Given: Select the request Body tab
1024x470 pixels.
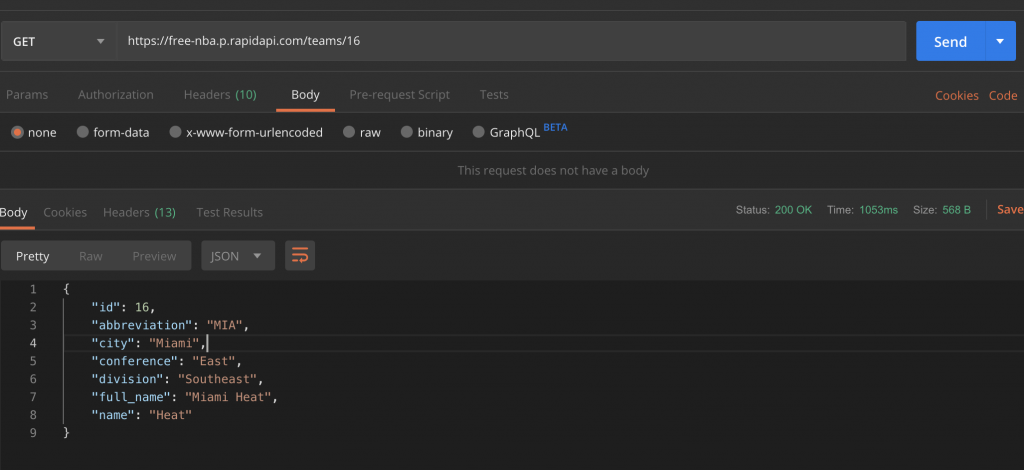Looking at the screenshot, I should tap(305, 95).
